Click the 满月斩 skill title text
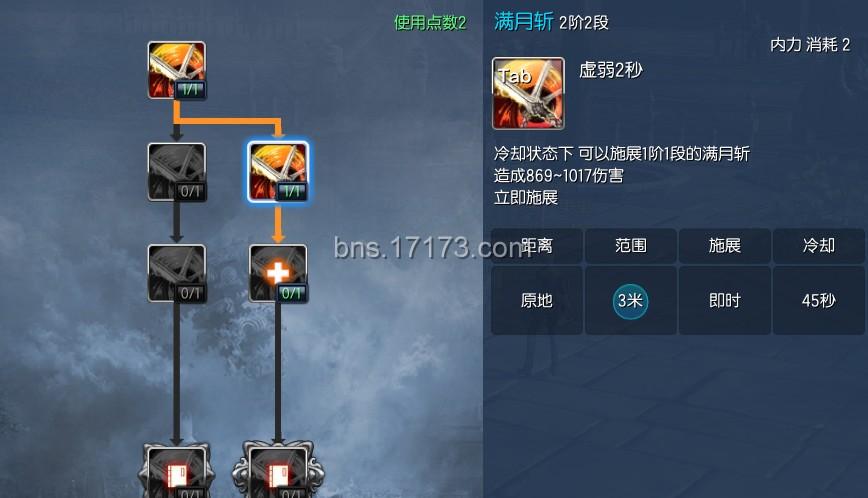Screen dimensions: 868x498 [523, 22]
